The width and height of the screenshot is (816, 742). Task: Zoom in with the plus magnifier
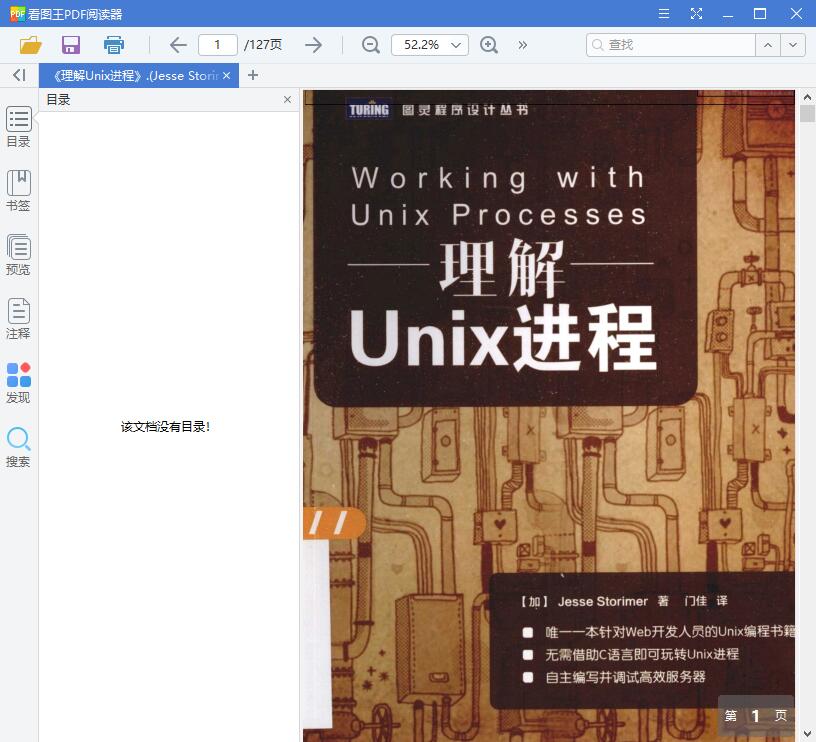489,45
